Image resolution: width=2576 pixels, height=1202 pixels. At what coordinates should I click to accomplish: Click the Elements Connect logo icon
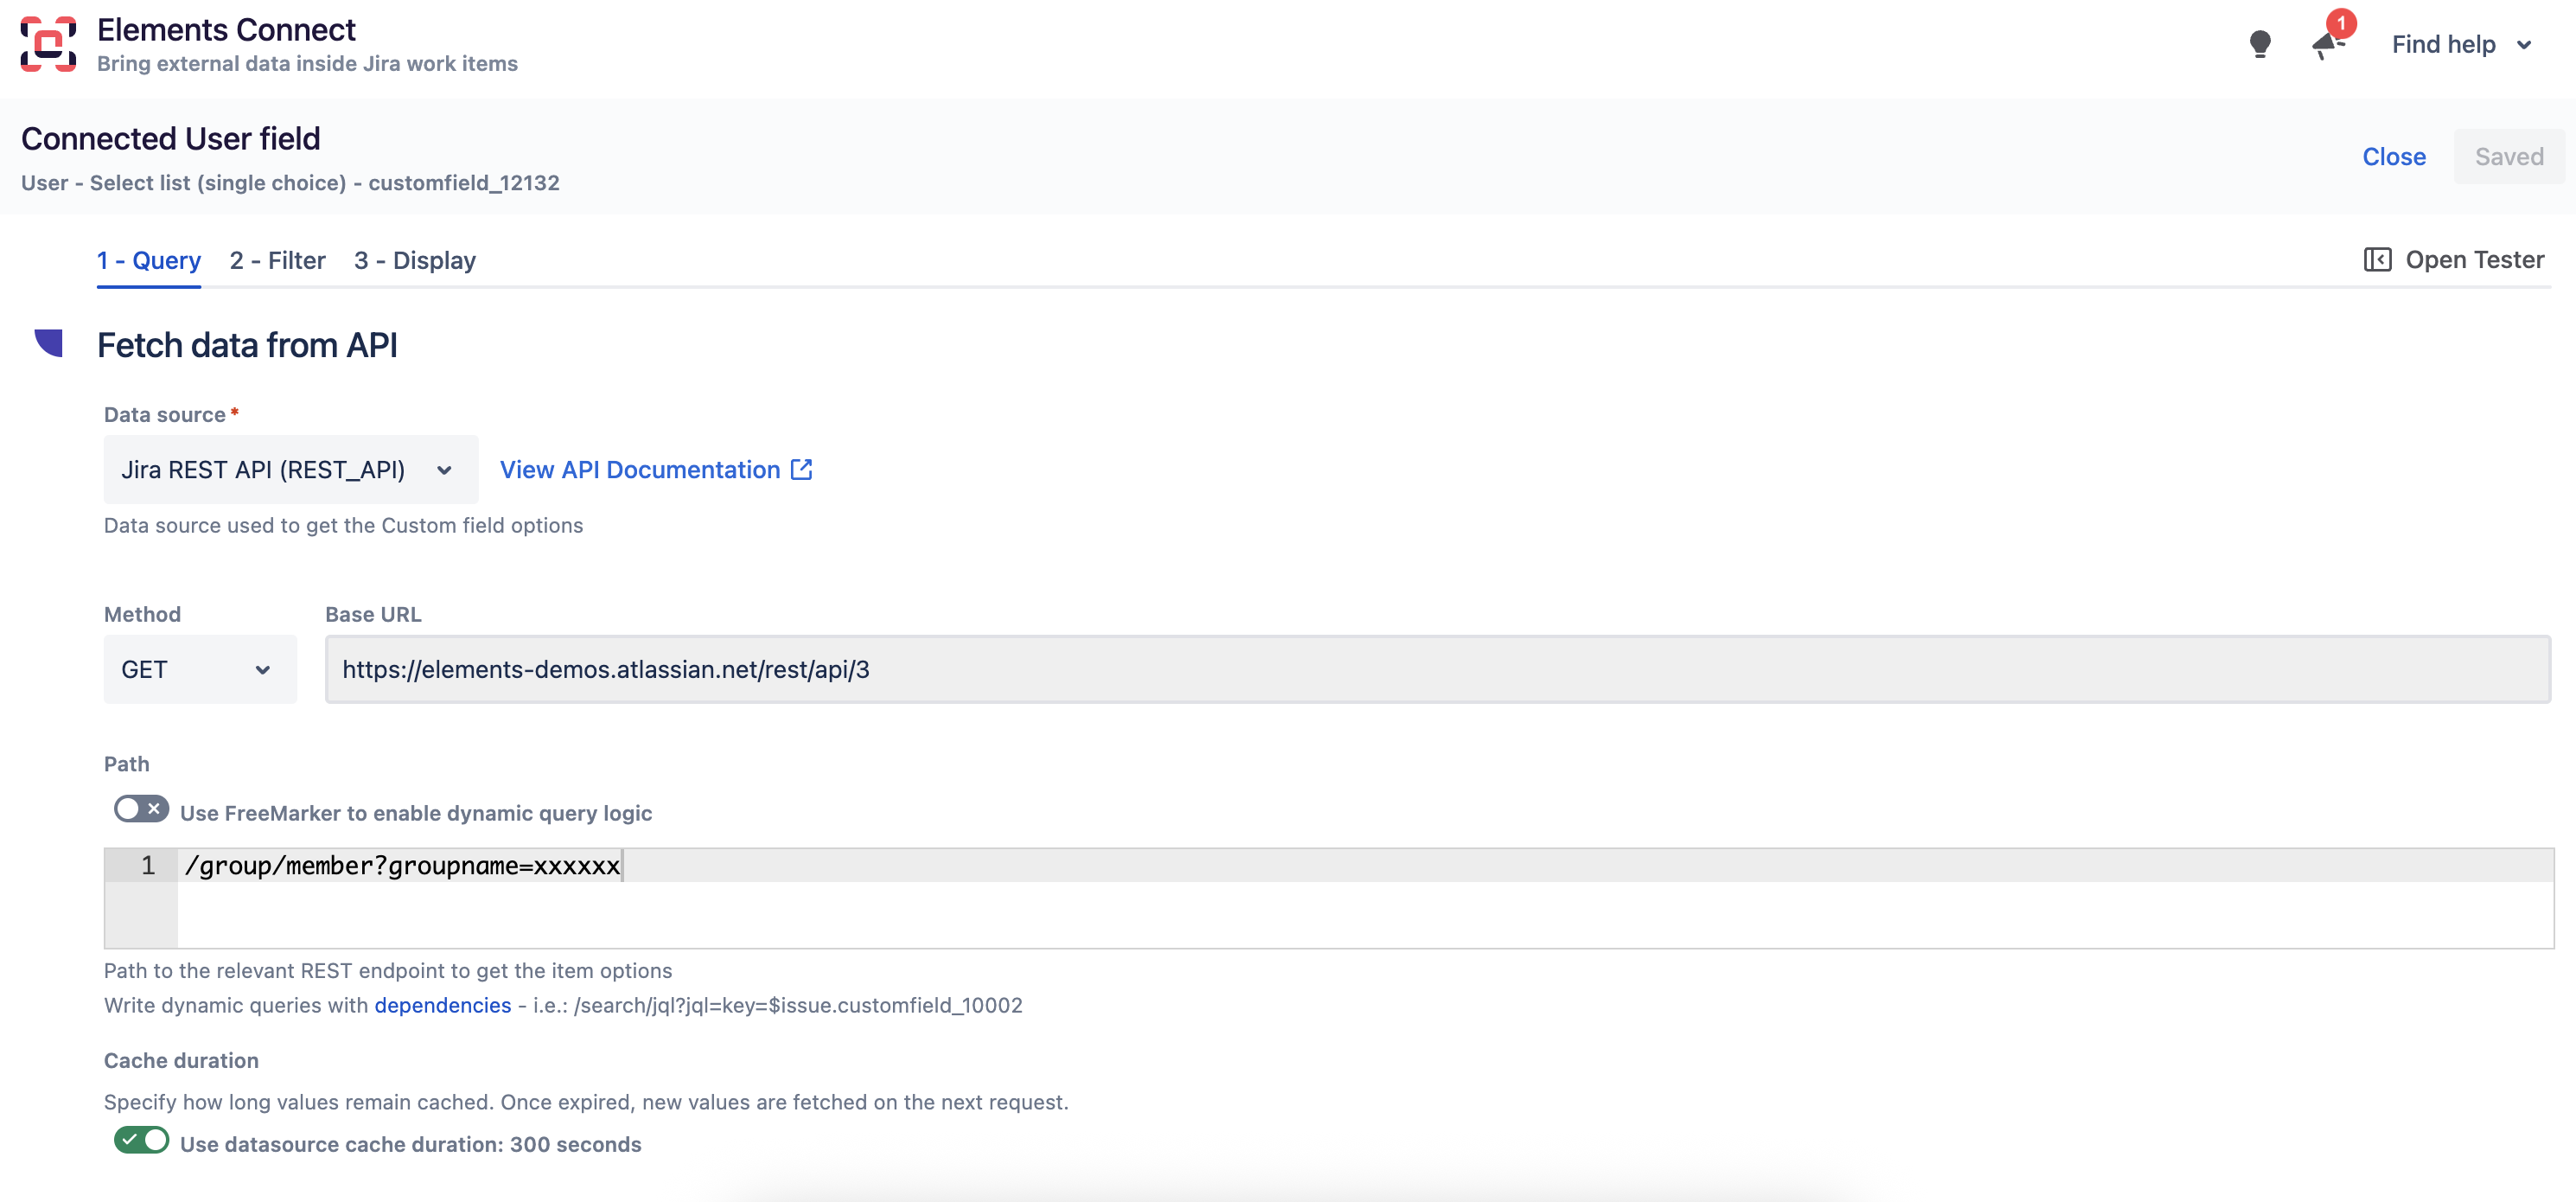48,44
